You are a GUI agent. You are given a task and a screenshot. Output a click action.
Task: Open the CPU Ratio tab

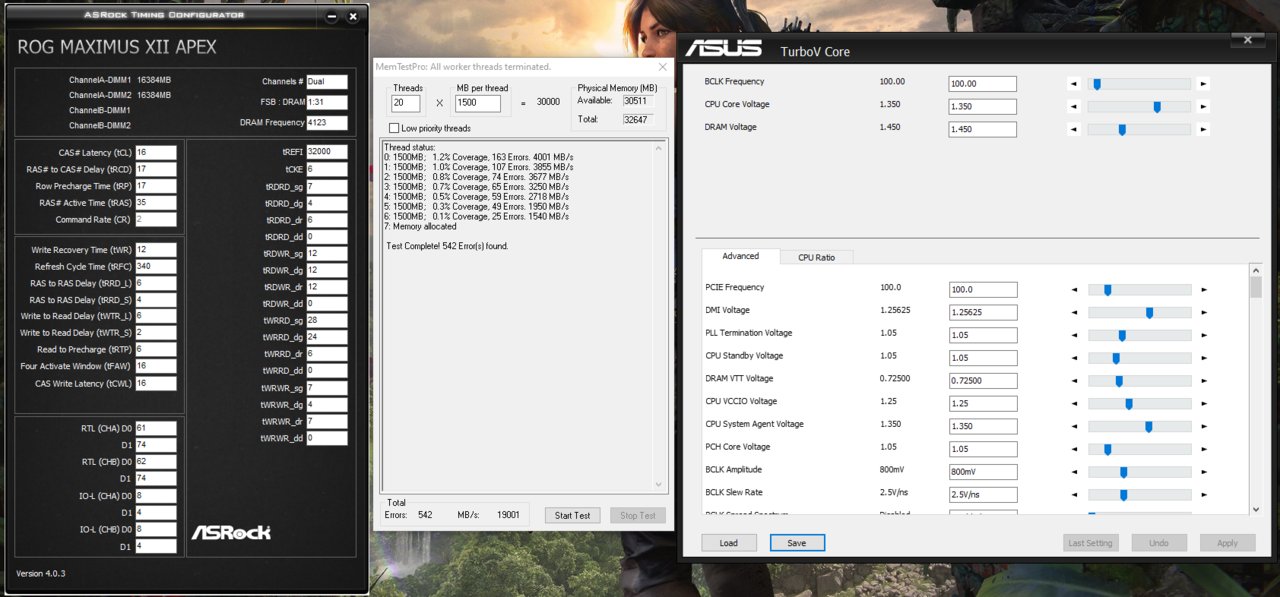pyautogui.click(x=816, y=257)
